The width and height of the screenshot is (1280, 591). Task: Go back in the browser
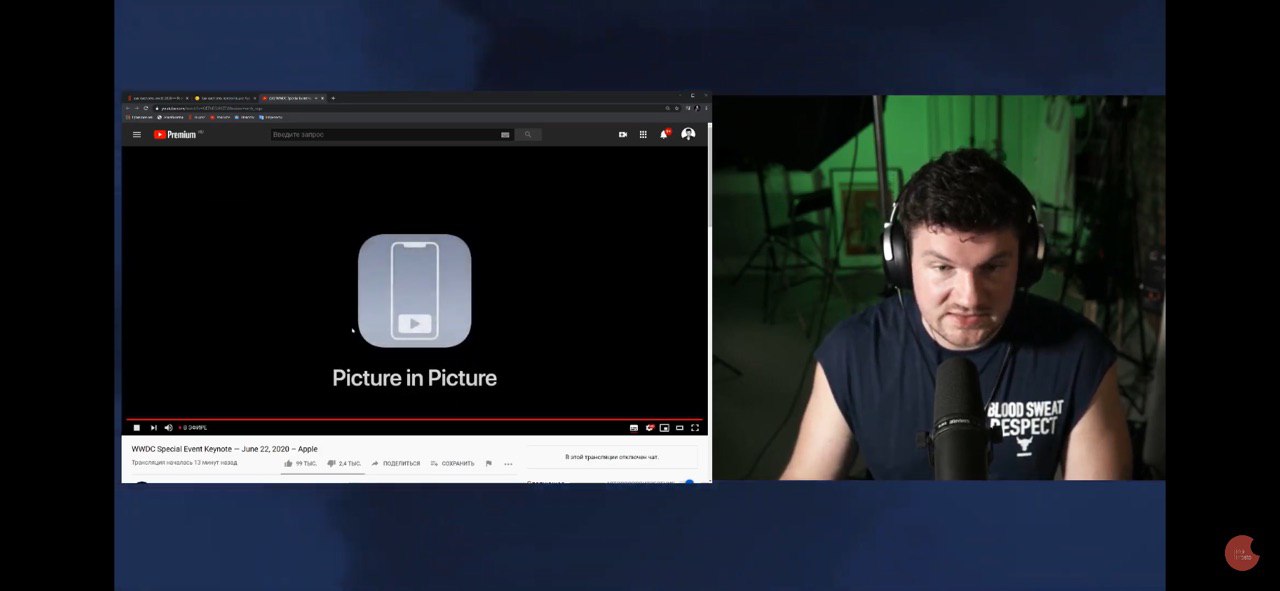click(128, 108)
